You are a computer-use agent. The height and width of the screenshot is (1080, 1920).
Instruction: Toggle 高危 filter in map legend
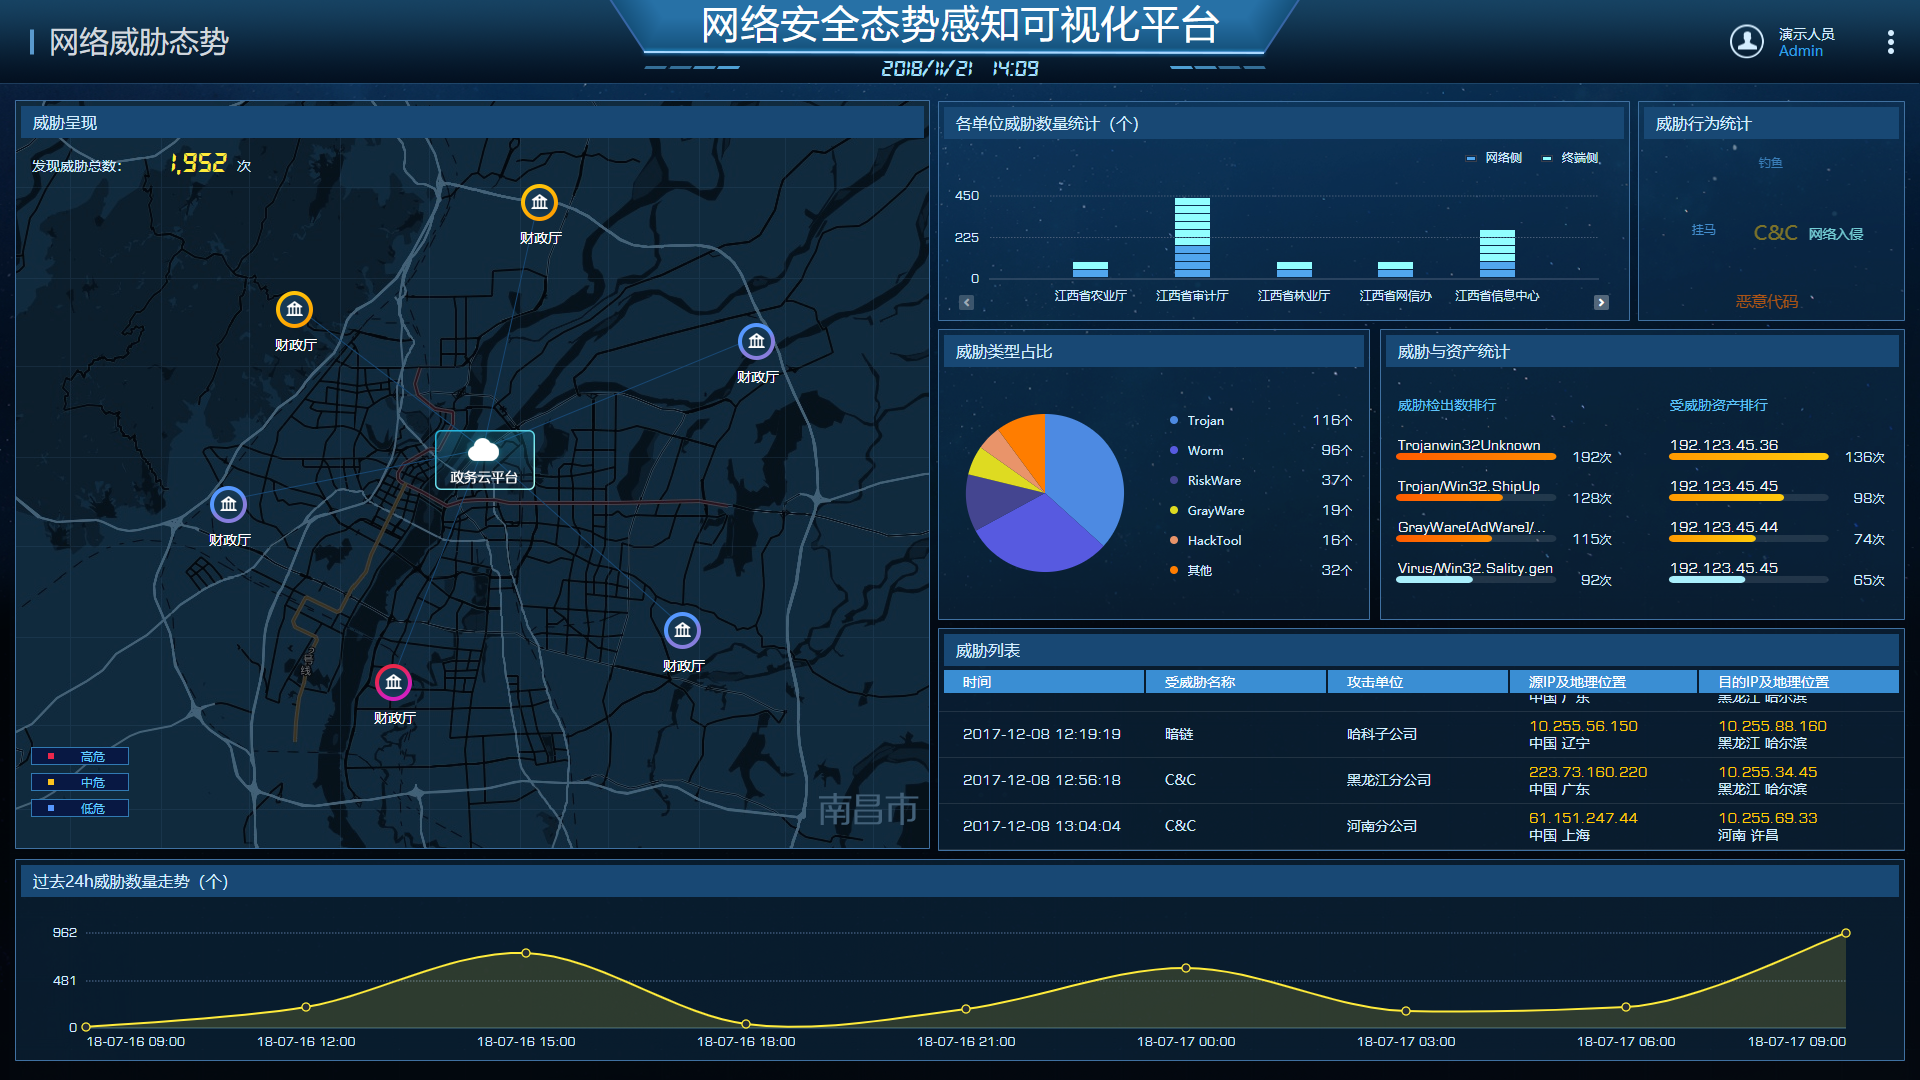[80, 757]
